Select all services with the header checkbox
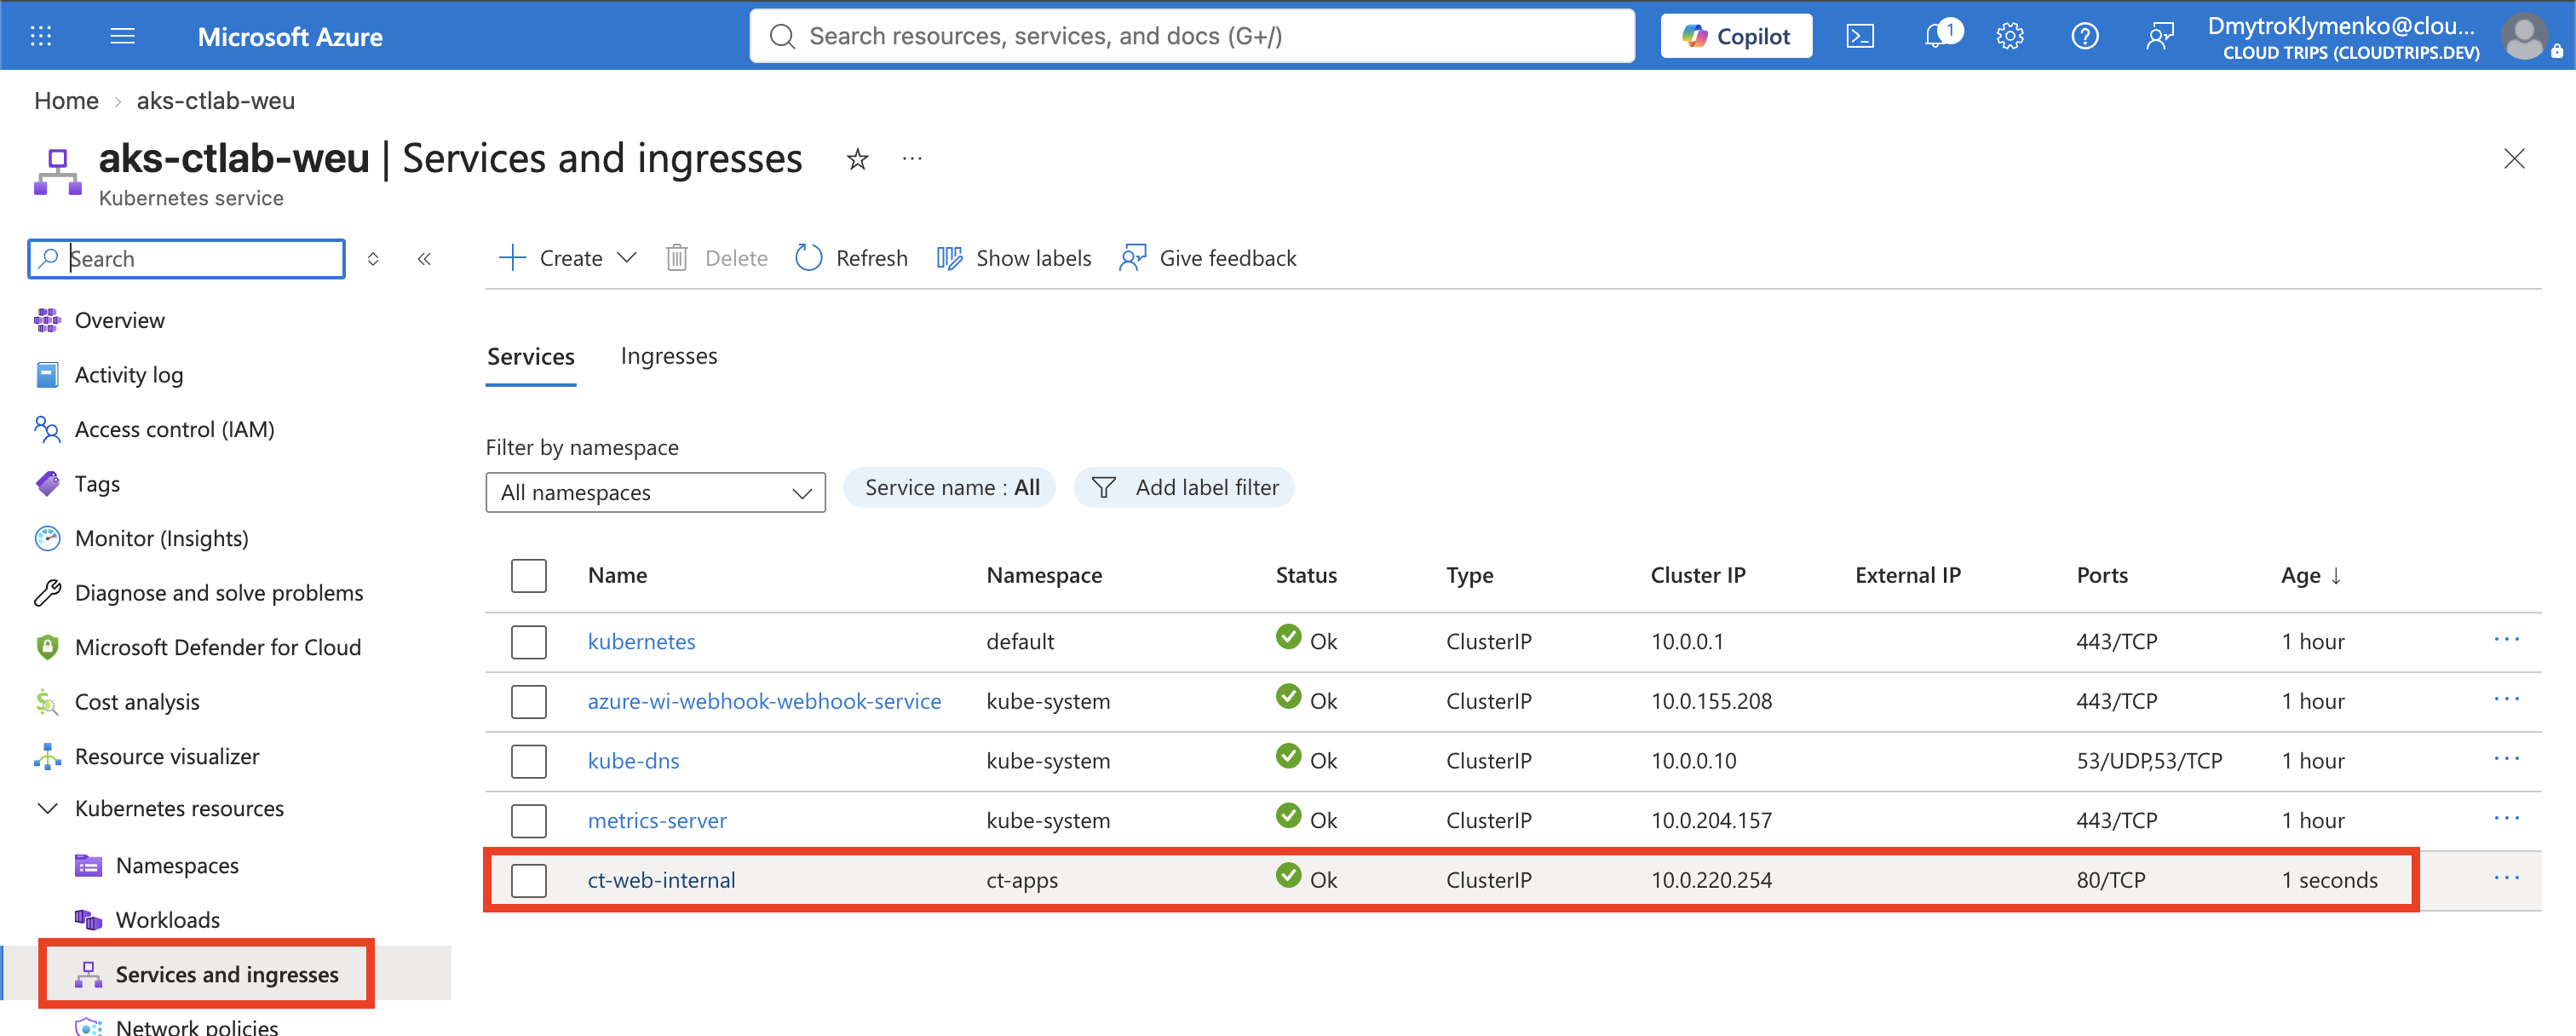 [x=528, y=575]
